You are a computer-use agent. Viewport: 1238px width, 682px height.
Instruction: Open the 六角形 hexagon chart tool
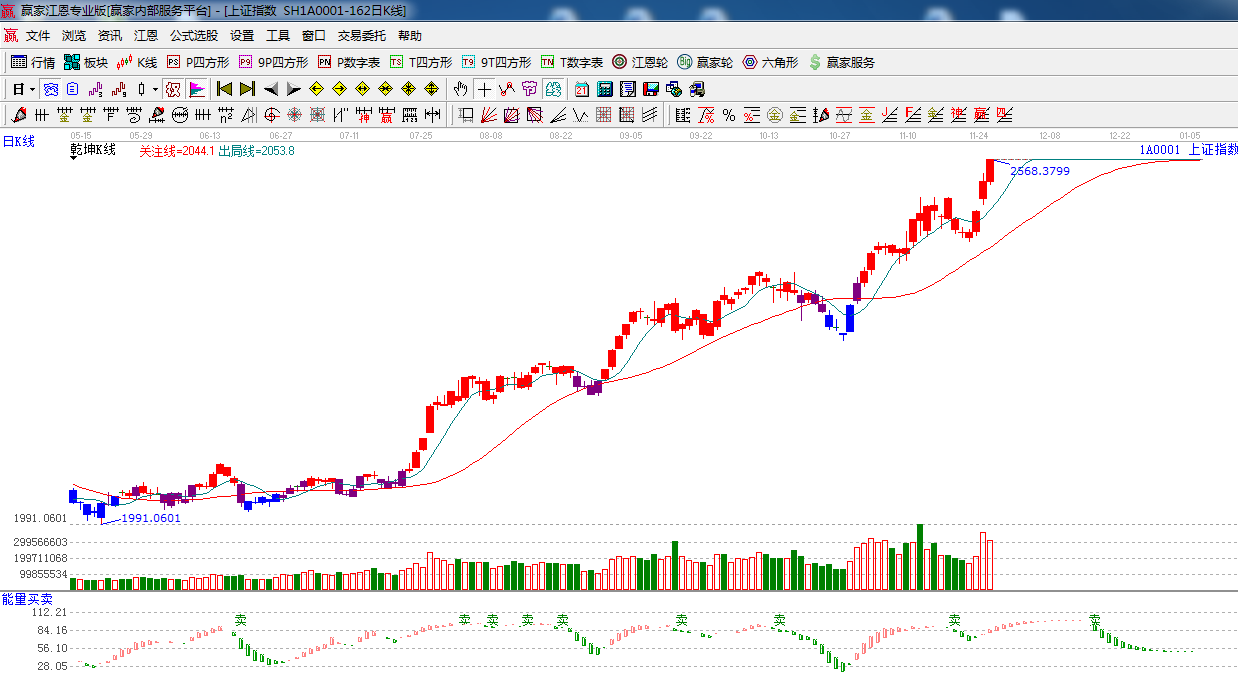tap(770, 62)
